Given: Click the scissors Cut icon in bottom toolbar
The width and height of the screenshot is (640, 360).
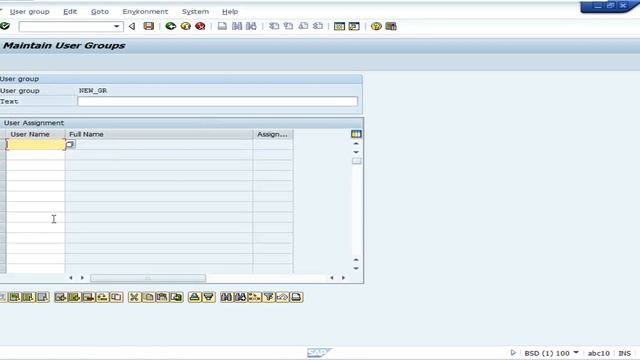Looking at the screenshot, I should (x=134, y=297).
